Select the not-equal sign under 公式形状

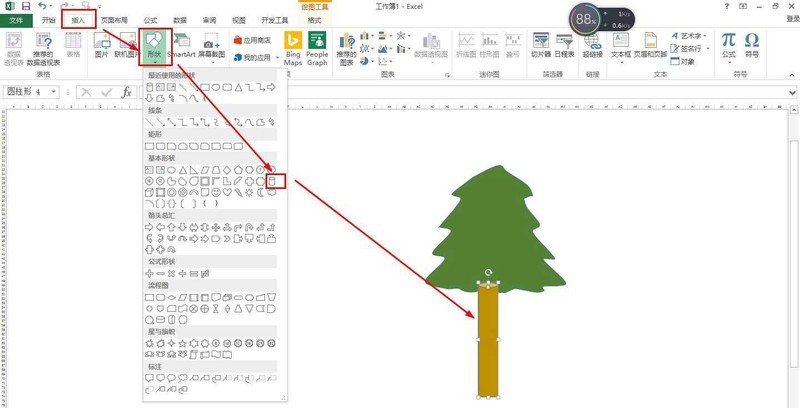click(205, 273)
